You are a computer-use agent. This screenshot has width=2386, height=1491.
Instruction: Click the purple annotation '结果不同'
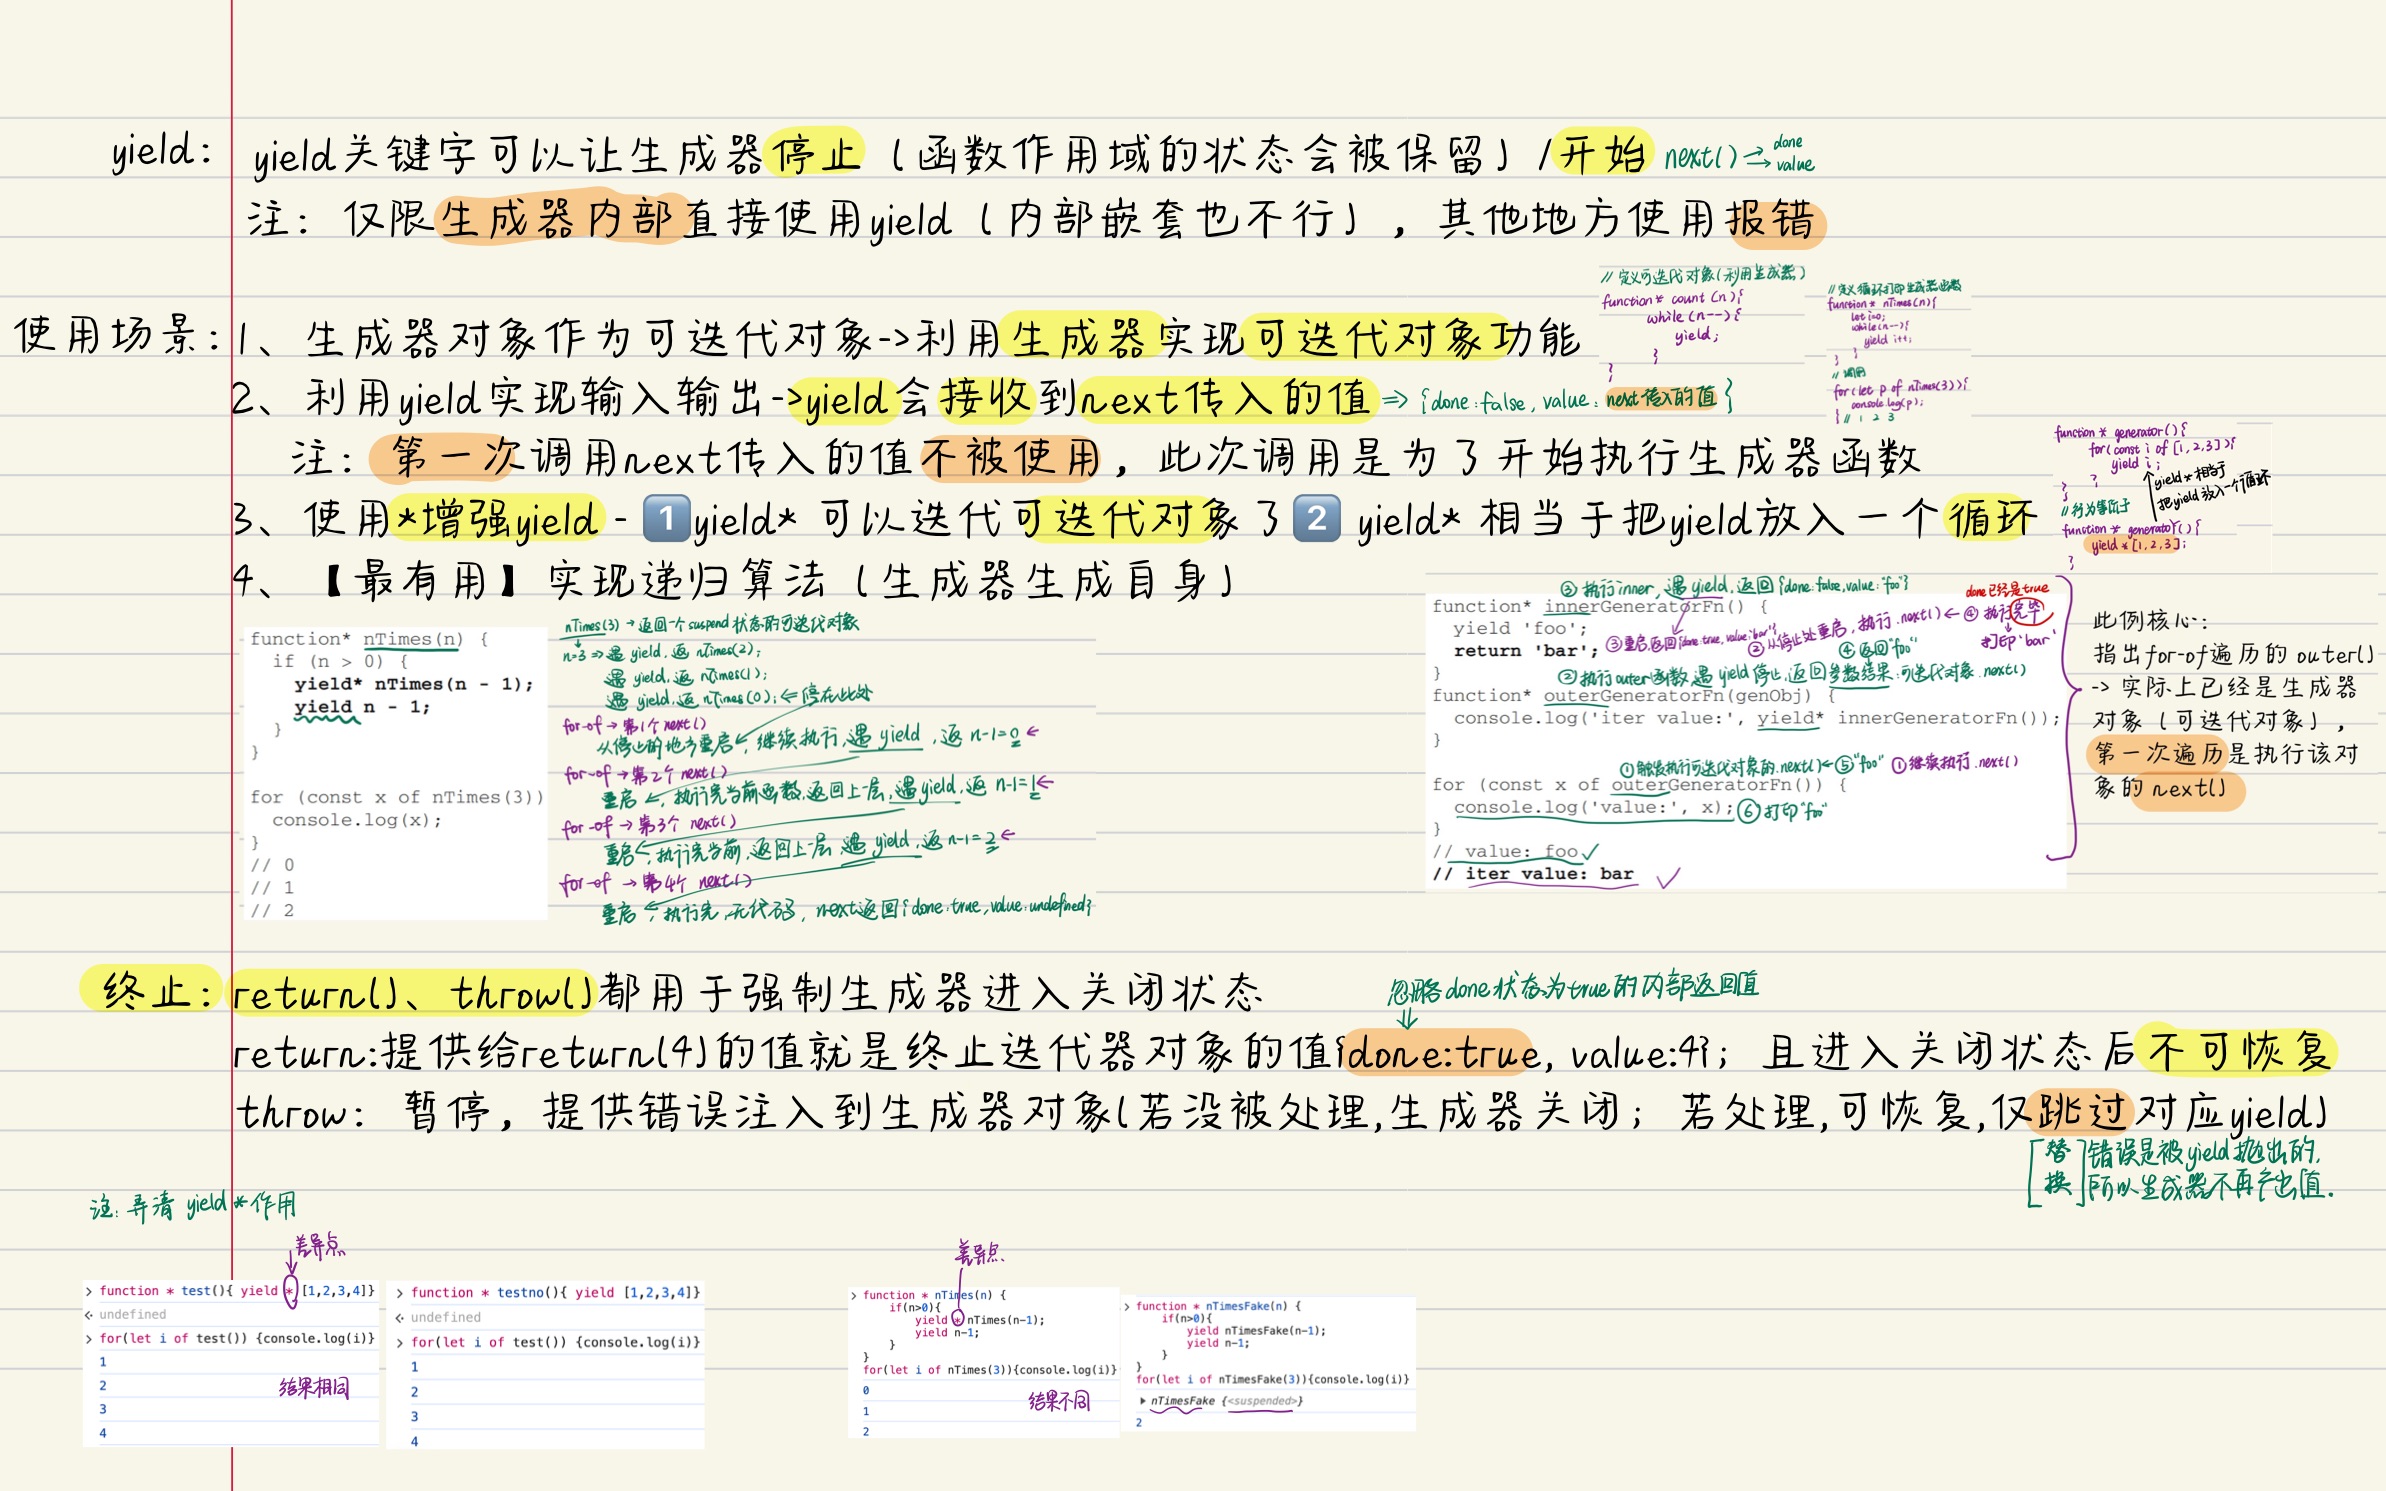pos(1059,1401)
